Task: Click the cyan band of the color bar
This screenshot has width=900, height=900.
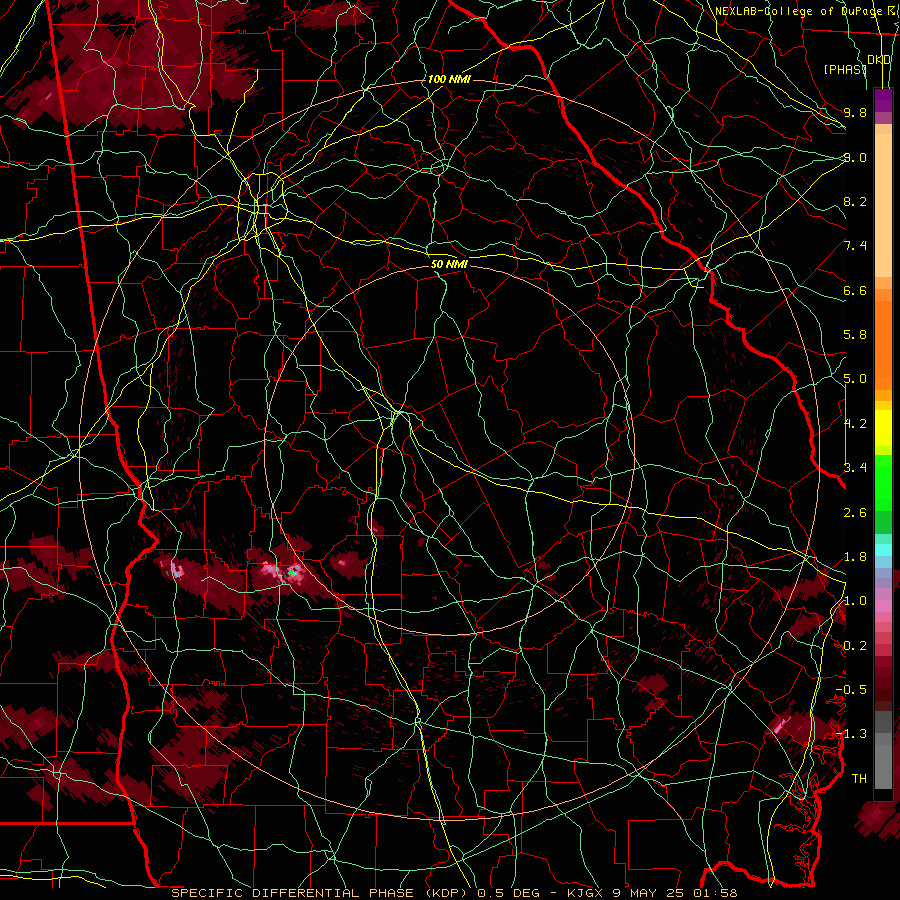Action: [x=883, y=550]
